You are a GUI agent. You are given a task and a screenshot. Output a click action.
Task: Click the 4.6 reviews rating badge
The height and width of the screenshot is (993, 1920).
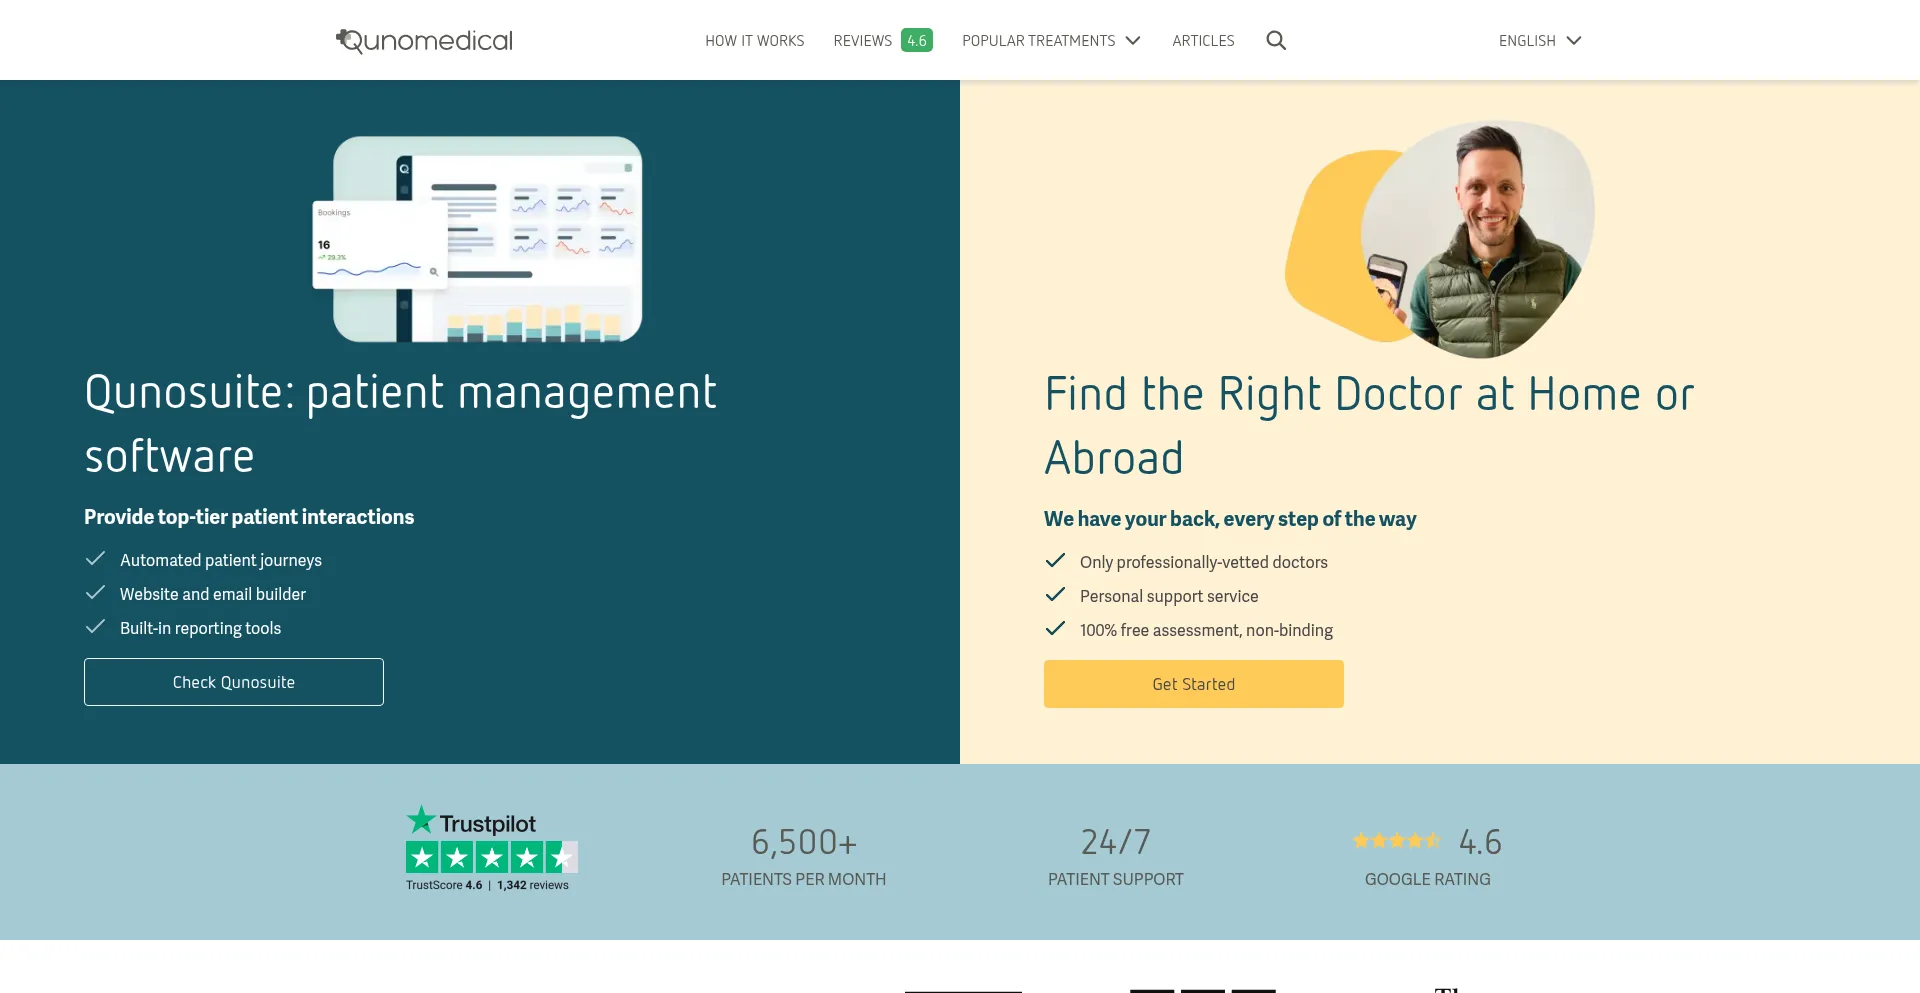pos(917,40)
